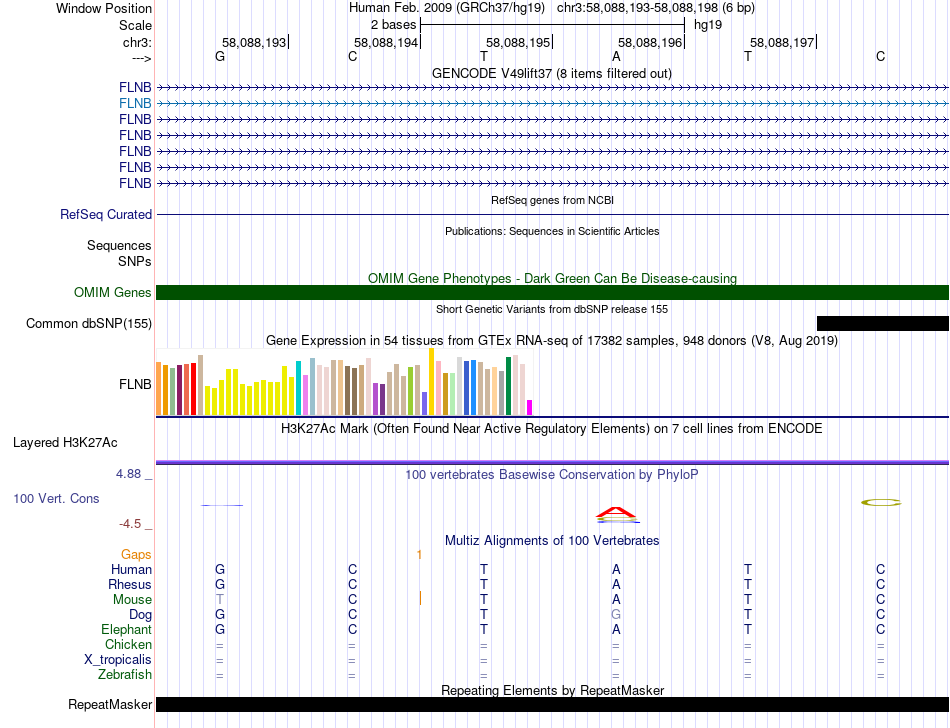The width and height of the screenshot is (950, 728).
Task: Click 'Multiz Alignments of 100 Vertebrates' title
Action: point(552,540)
